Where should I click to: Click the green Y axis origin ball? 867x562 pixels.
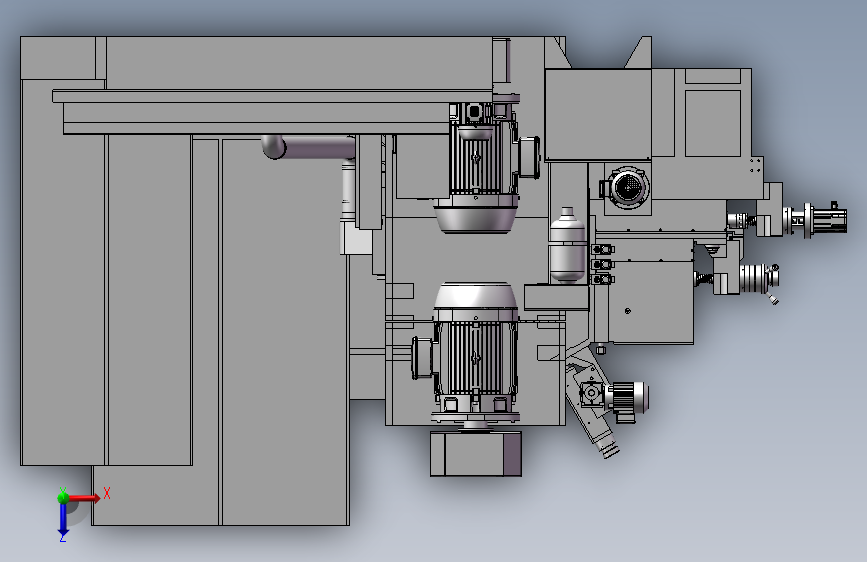[63, 497]
